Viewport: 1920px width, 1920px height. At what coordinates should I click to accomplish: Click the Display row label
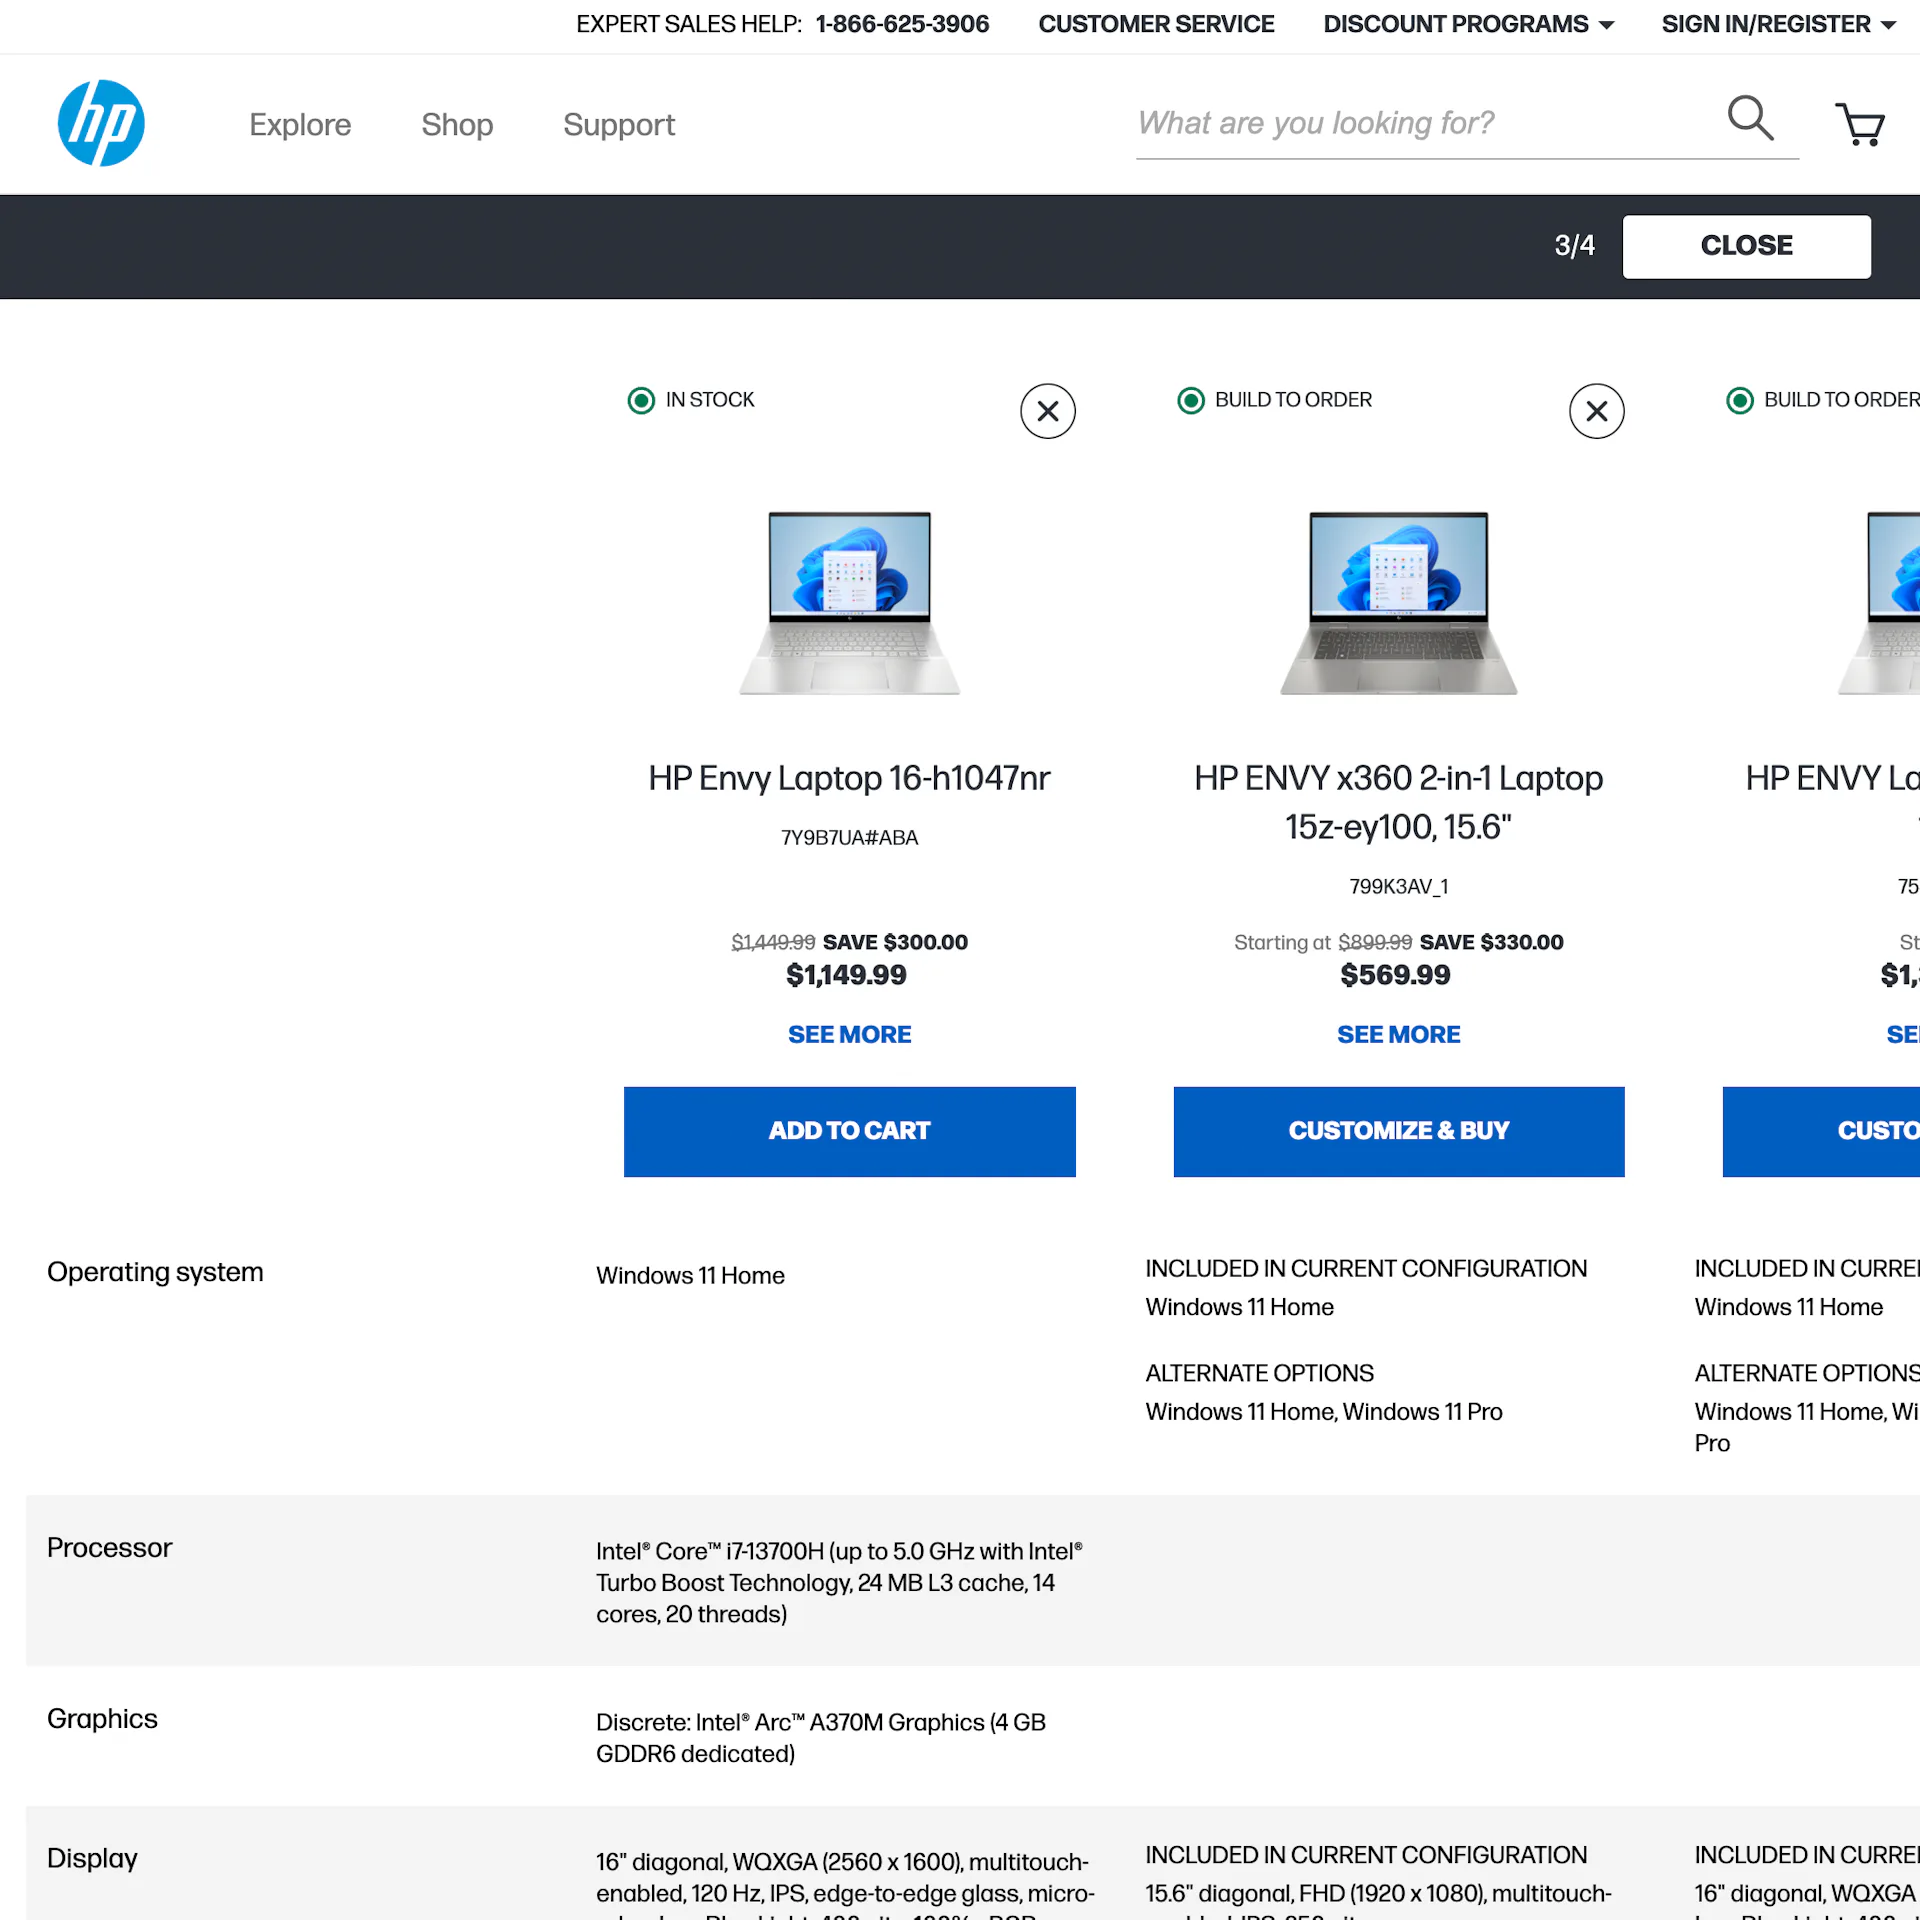coord(92,1858)
